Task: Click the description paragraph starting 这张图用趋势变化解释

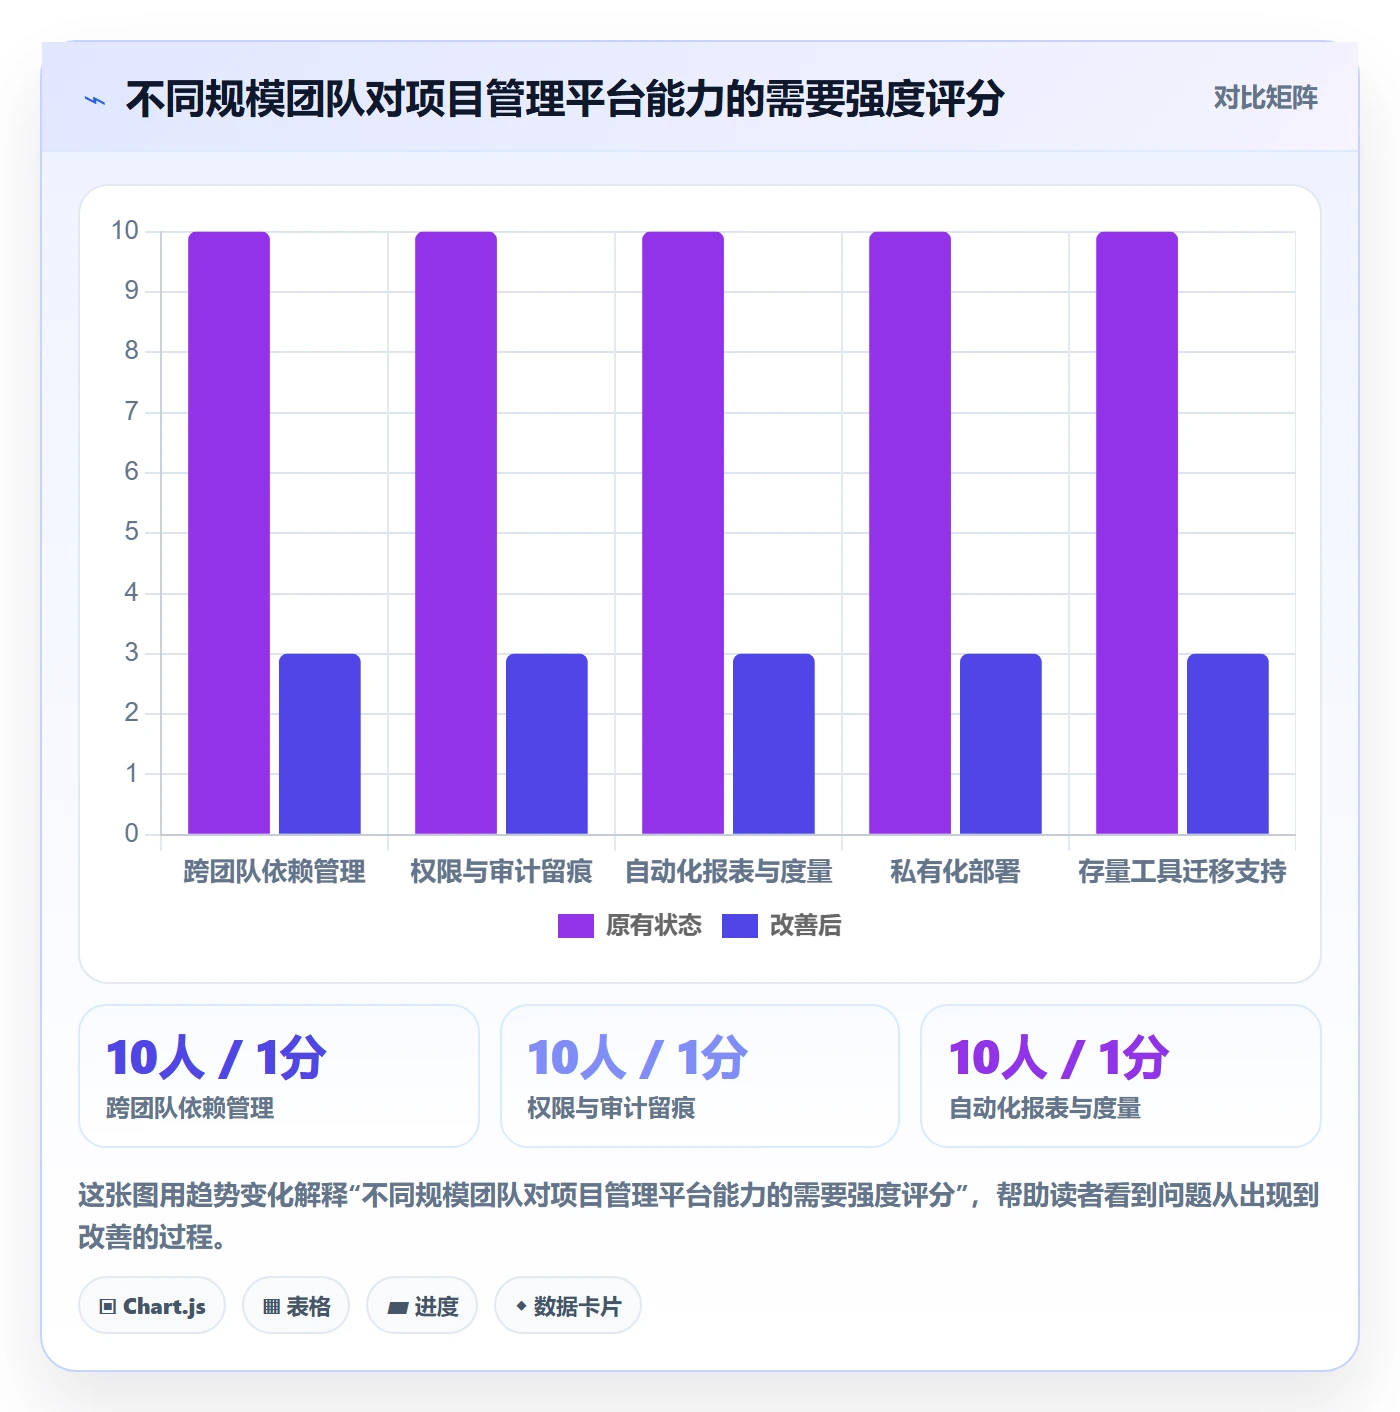Action: 699,1216
